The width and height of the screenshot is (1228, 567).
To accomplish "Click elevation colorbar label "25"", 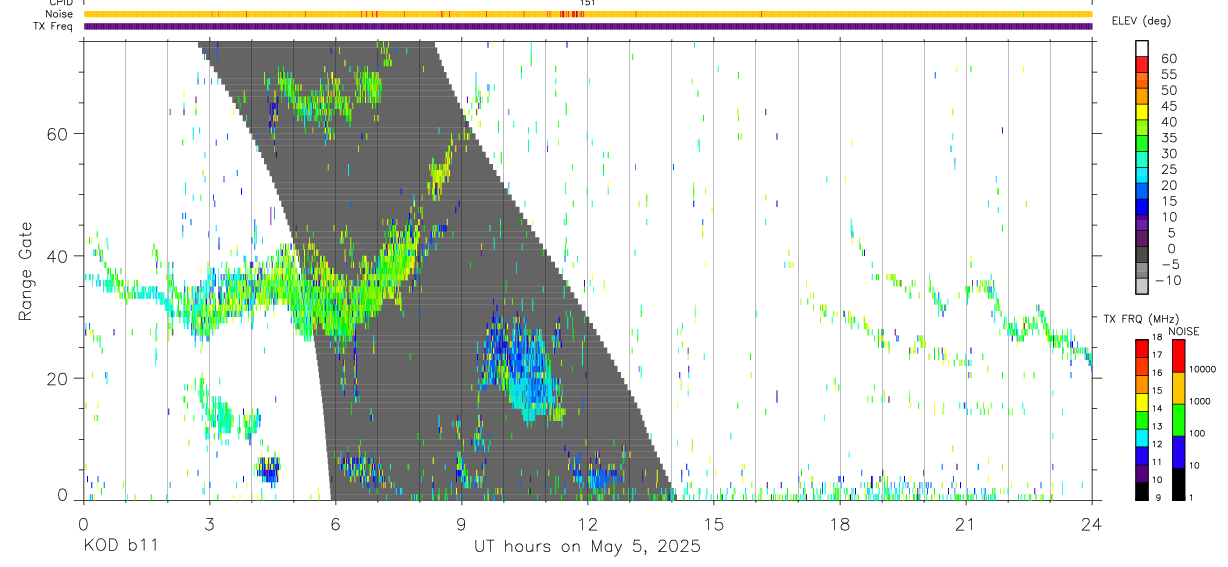I will pos(1169,169).
